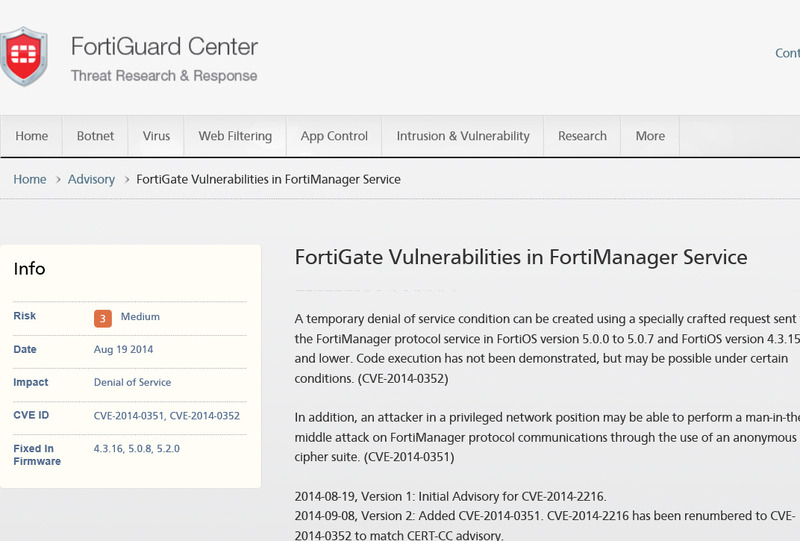This screenshot has width=800, height=541.
Task: Click the Aug 19 2014 date value
Action: [123, 350]
